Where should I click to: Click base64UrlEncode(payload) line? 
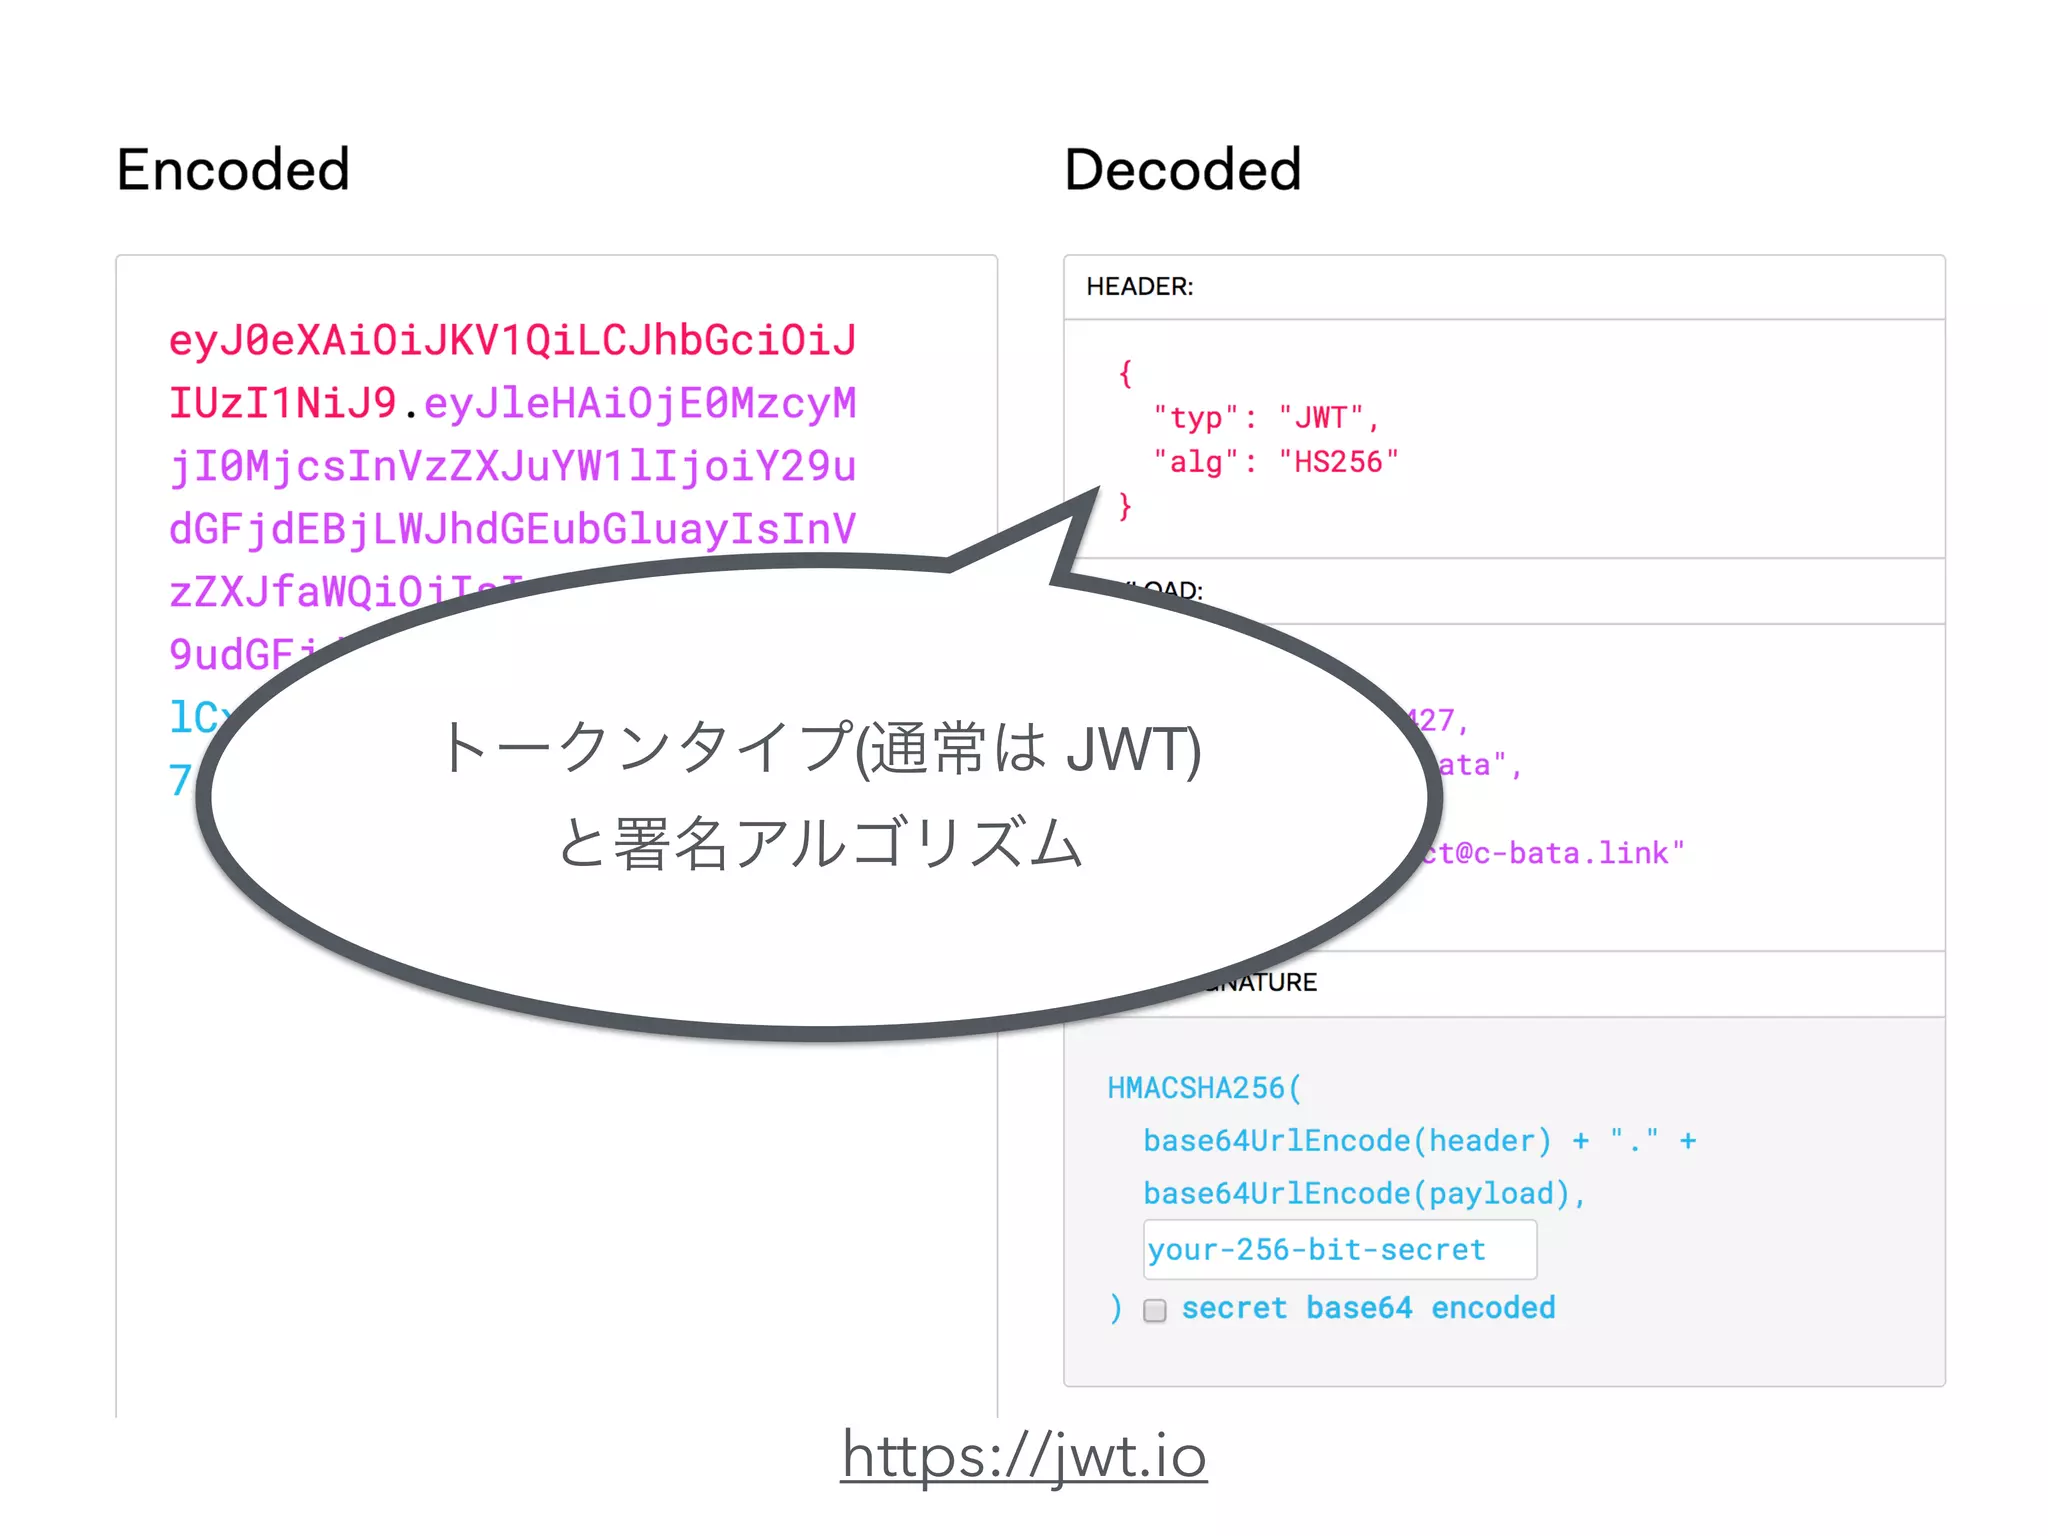[x=1363, y=1194]
